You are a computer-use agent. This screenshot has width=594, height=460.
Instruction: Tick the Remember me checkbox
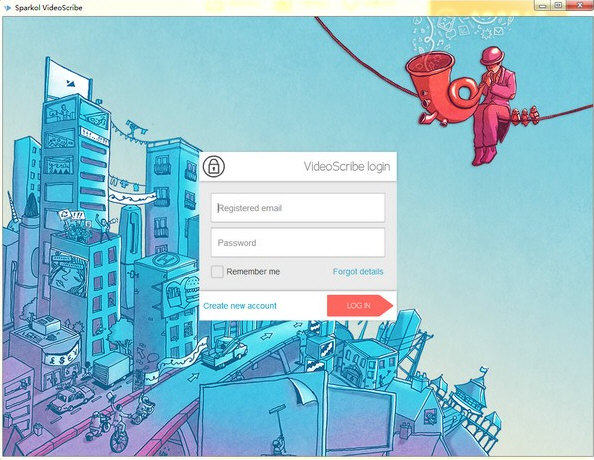click(217, 272)
